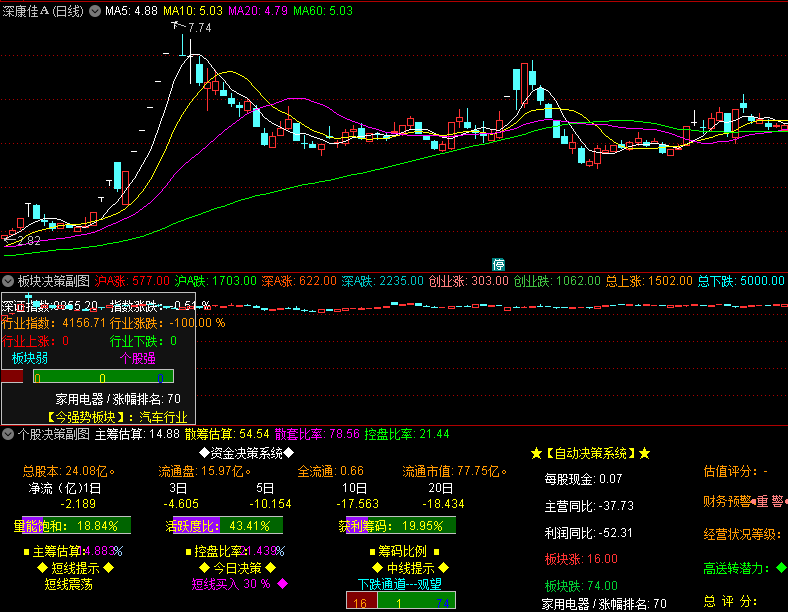Click the 财务预警 重警 warning label

[745, 501]
